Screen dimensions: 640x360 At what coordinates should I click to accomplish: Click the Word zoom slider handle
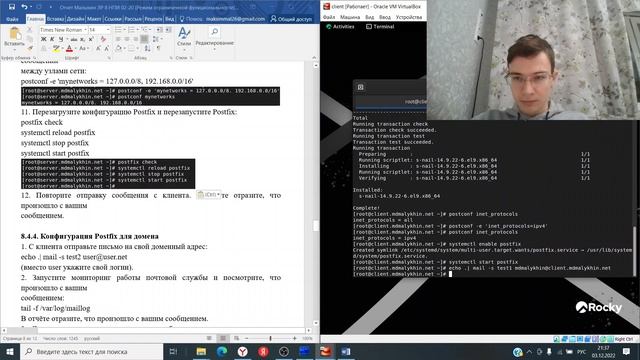coord(270,338)
